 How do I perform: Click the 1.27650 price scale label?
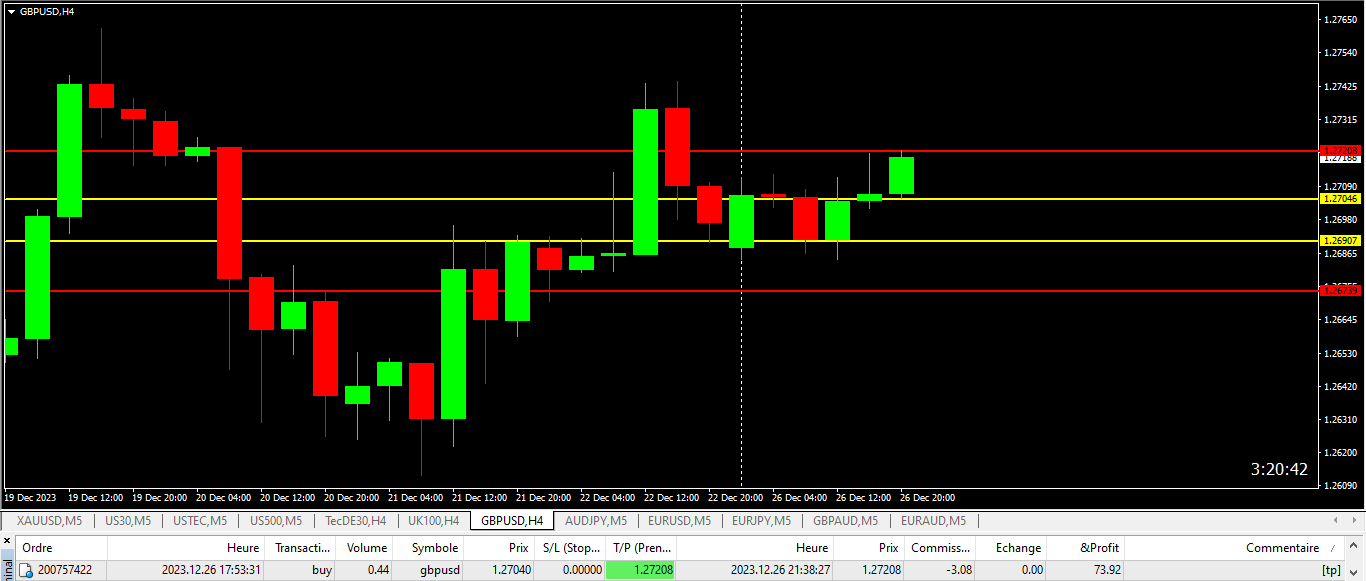[1340, 19]
